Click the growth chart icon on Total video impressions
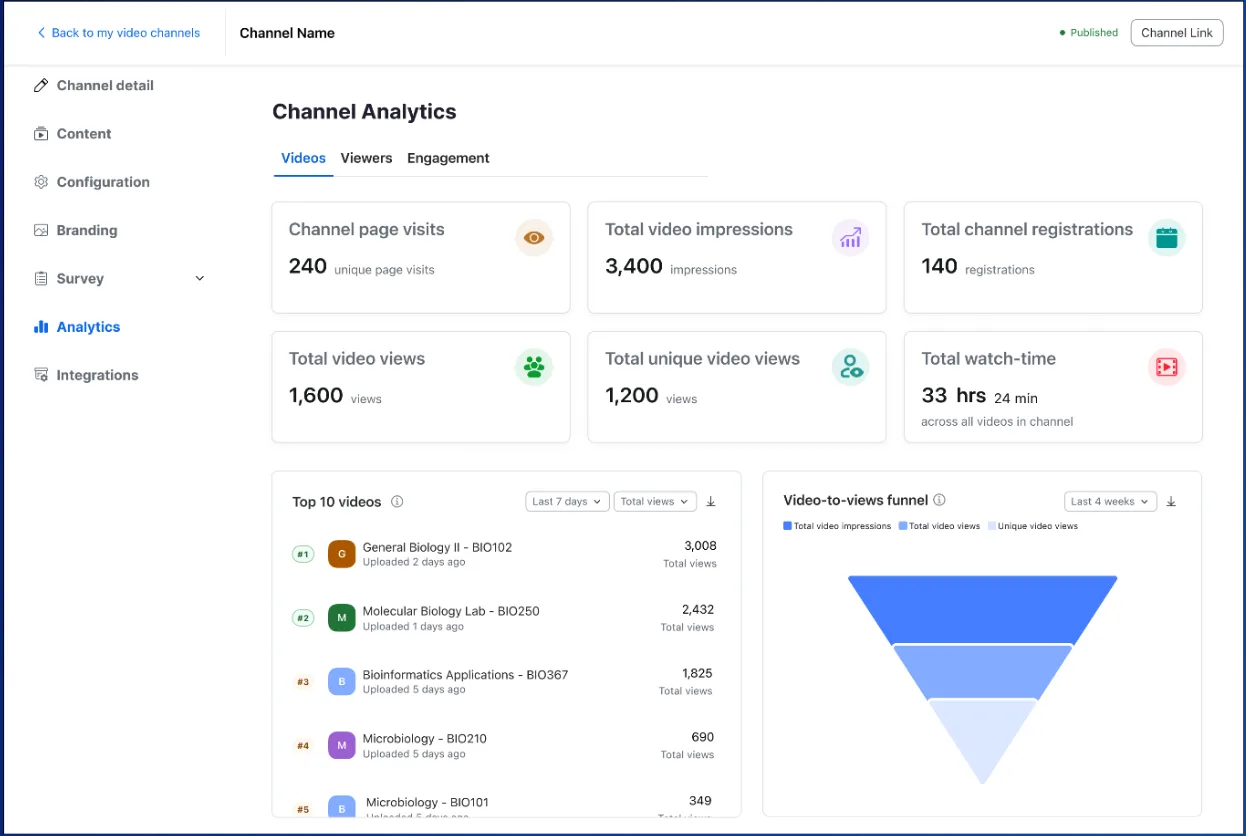 coord(850,238)
